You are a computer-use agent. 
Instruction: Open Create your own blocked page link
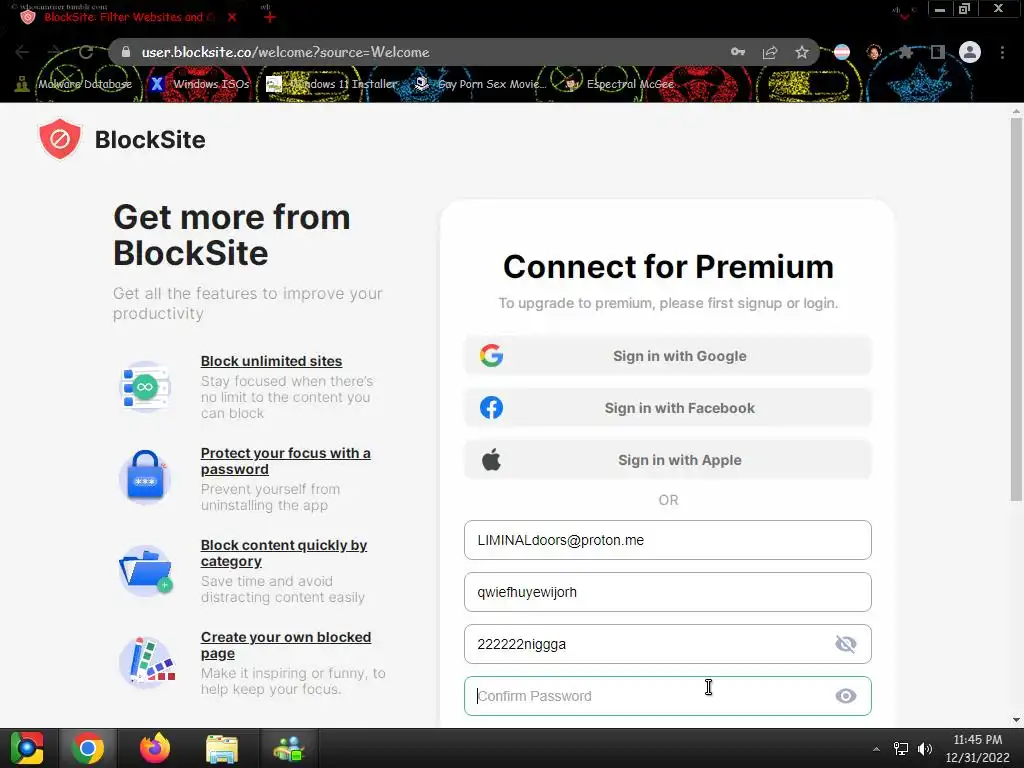[285, 645]
